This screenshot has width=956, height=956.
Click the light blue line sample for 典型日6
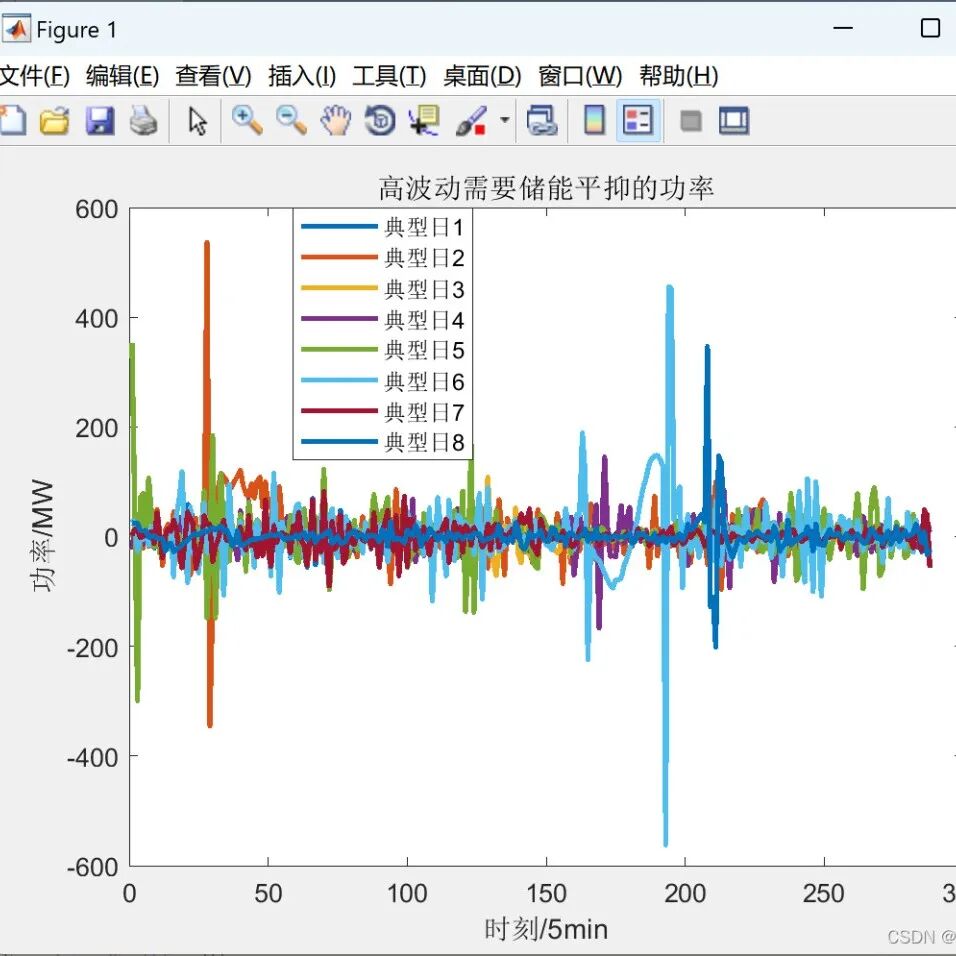pos(340,380)
